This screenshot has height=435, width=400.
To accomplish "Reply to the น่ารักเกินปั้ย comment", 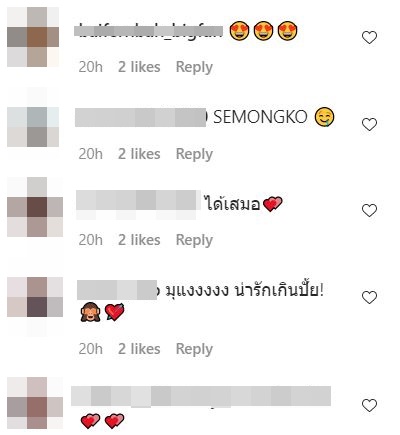I will [x=194, y=349].
